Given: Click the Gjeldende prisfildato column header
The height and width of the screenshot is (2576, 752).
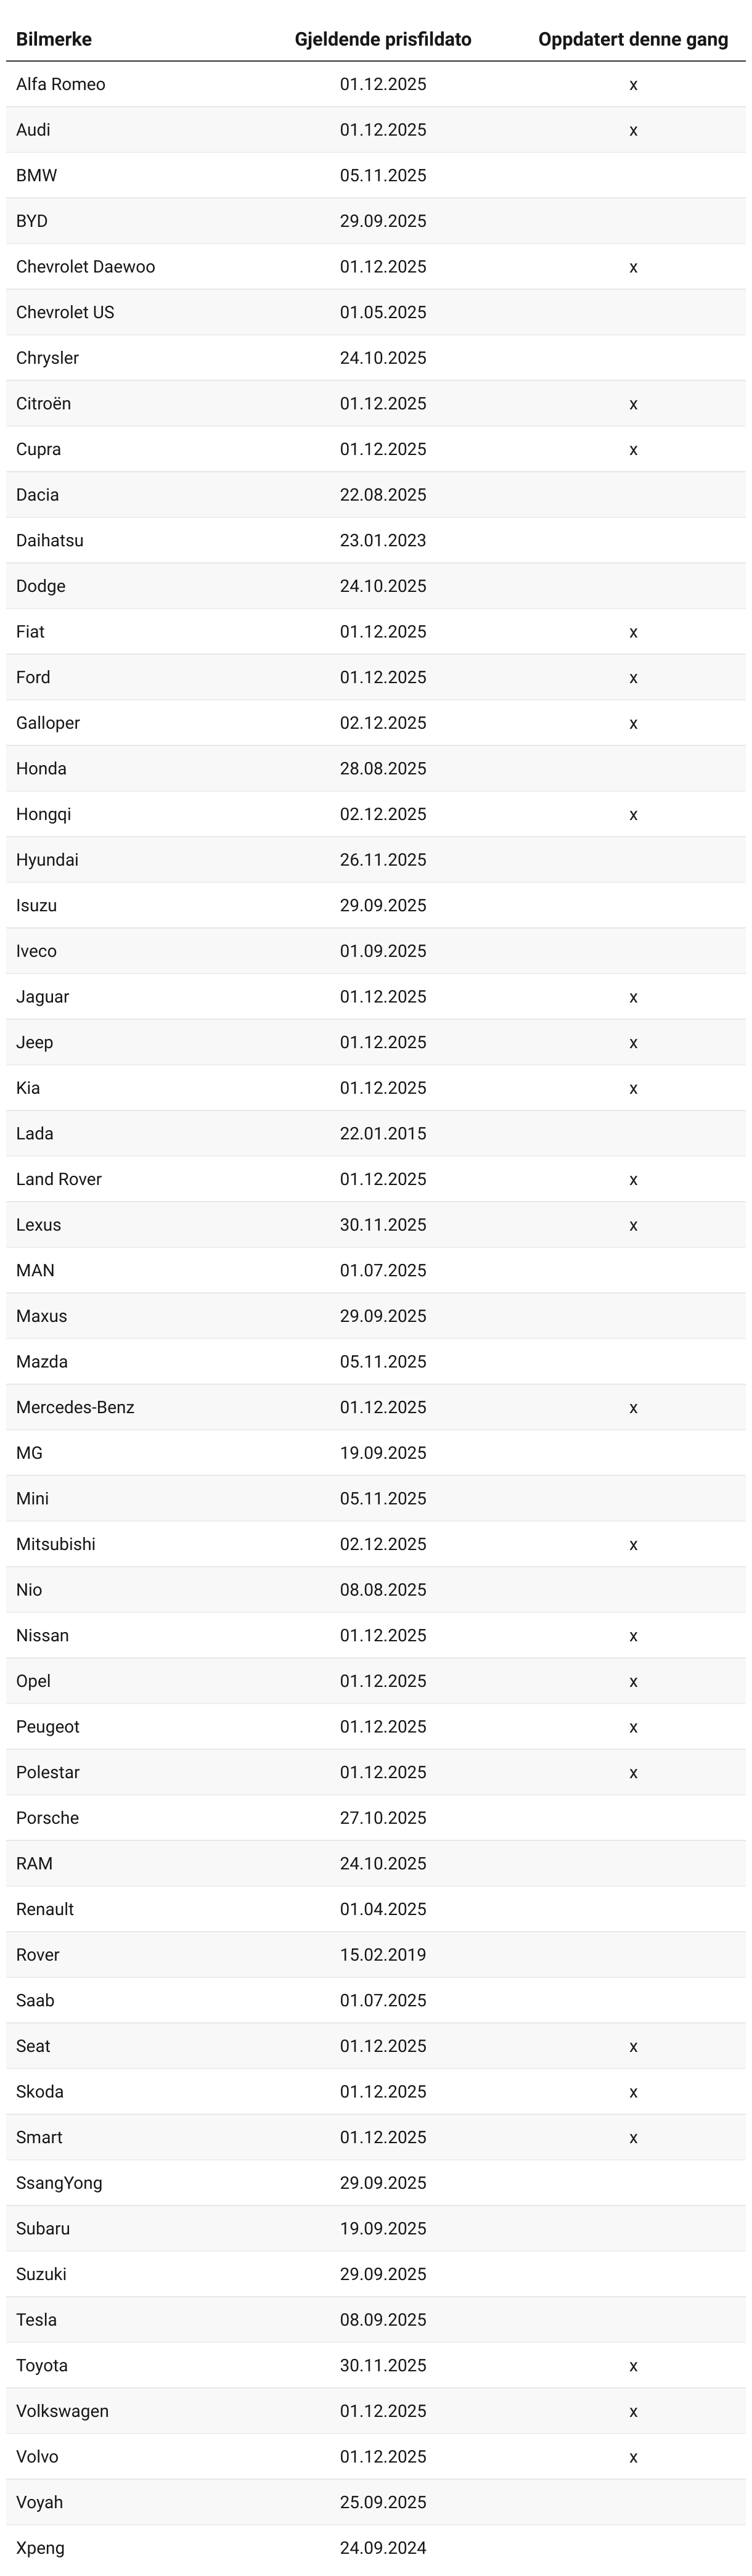Looking at the screenshot, I should tap(383, 39).
